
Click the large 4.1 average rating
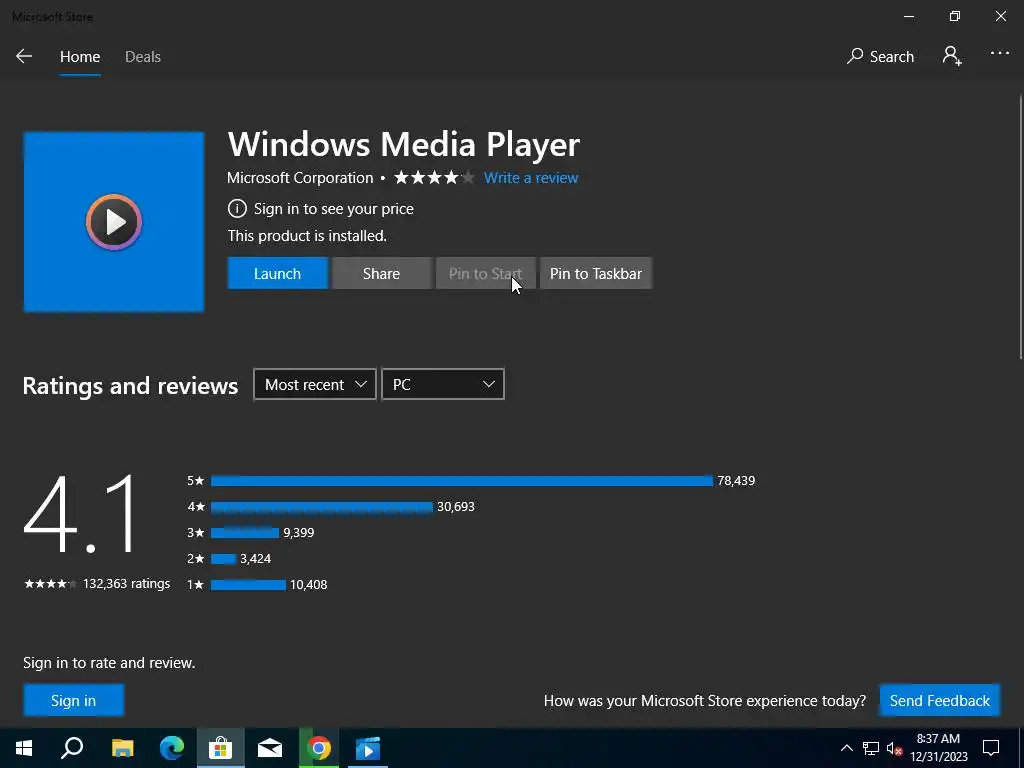[80, 515]
